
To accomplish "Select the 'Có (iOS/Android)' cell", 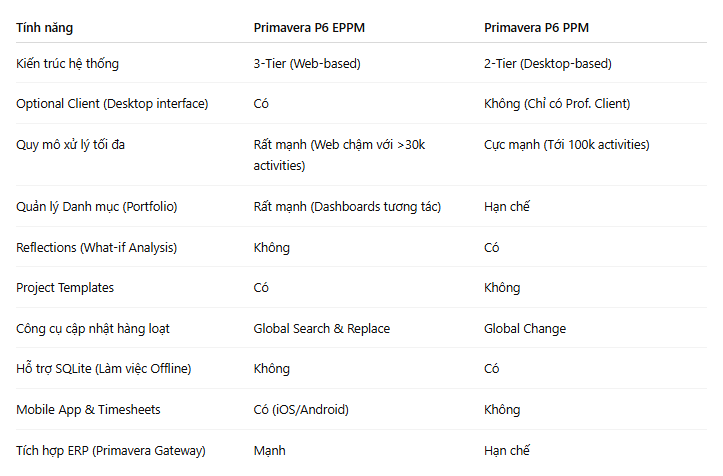I will pos(301,409).
